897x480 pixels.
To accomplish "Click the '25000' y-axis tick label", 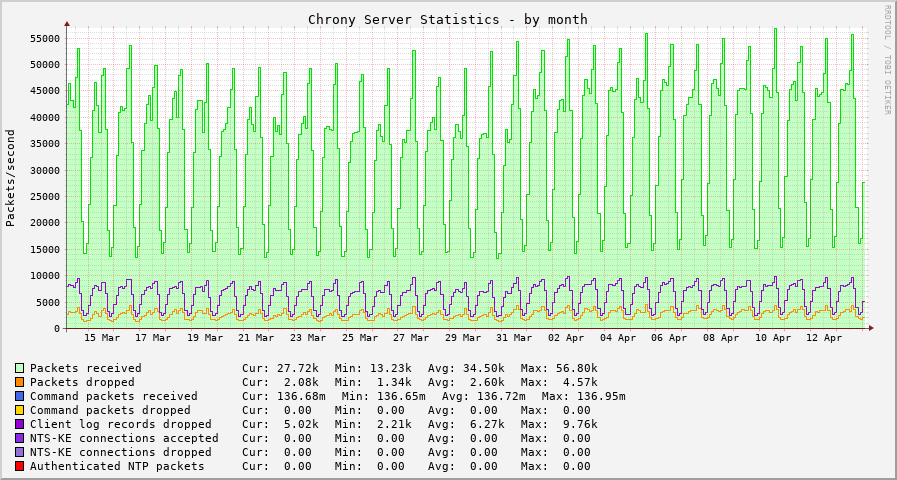I will [x=45, y=196].
